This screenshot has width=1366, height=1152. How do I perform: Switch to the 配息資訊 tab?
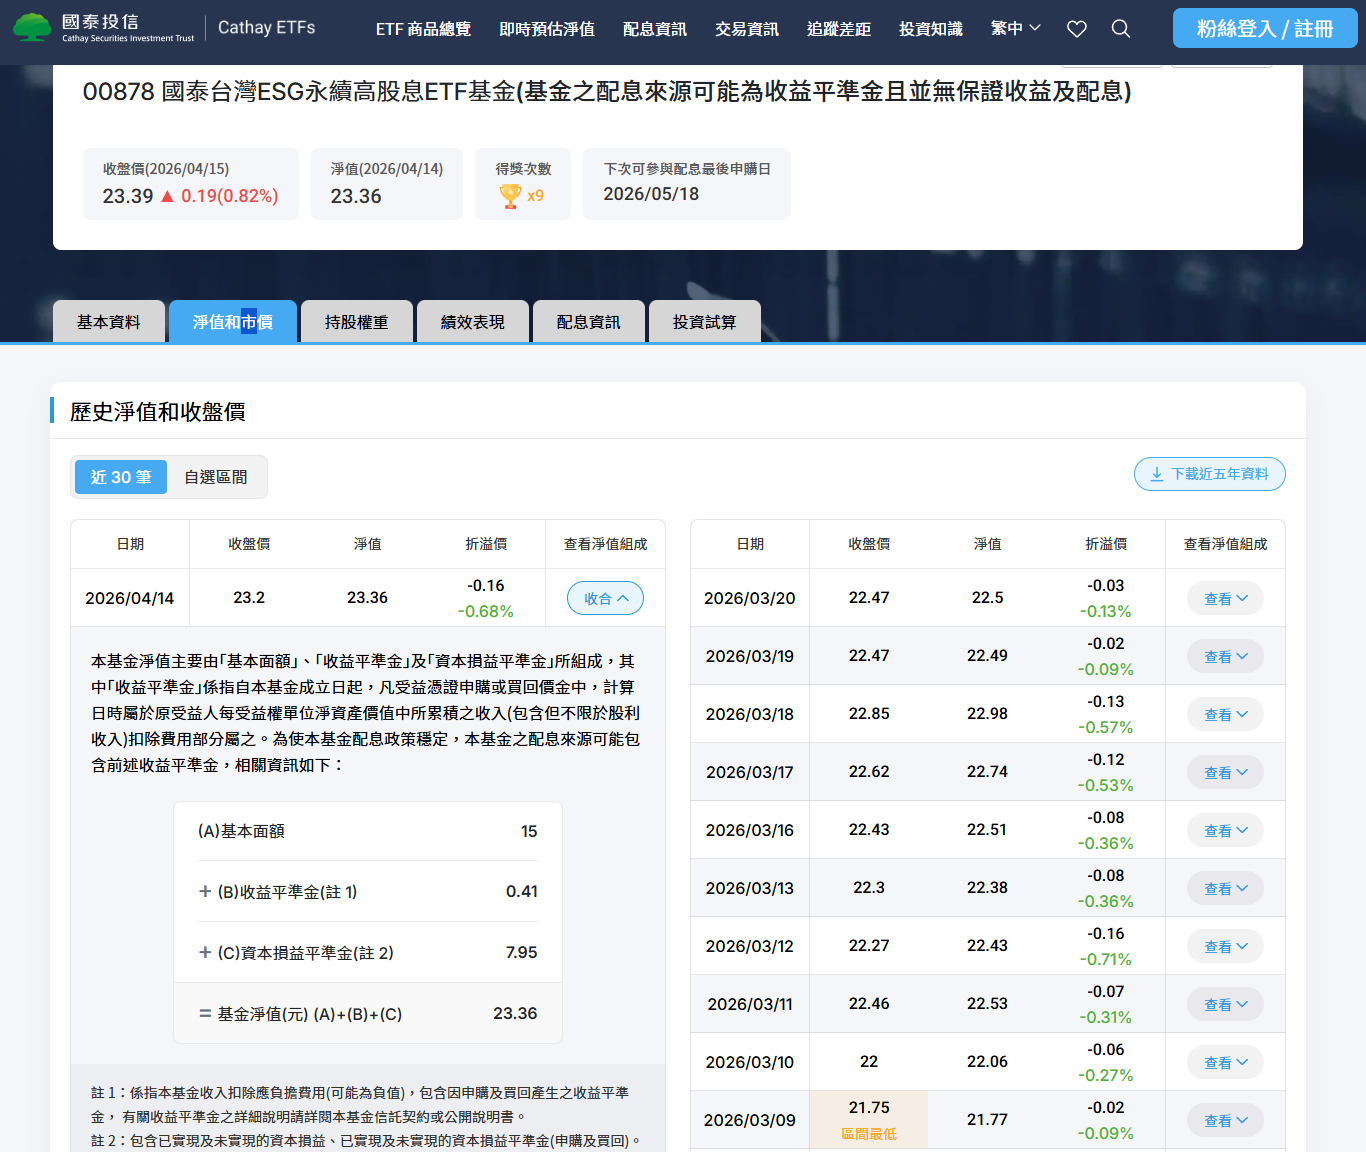(588, 321)
